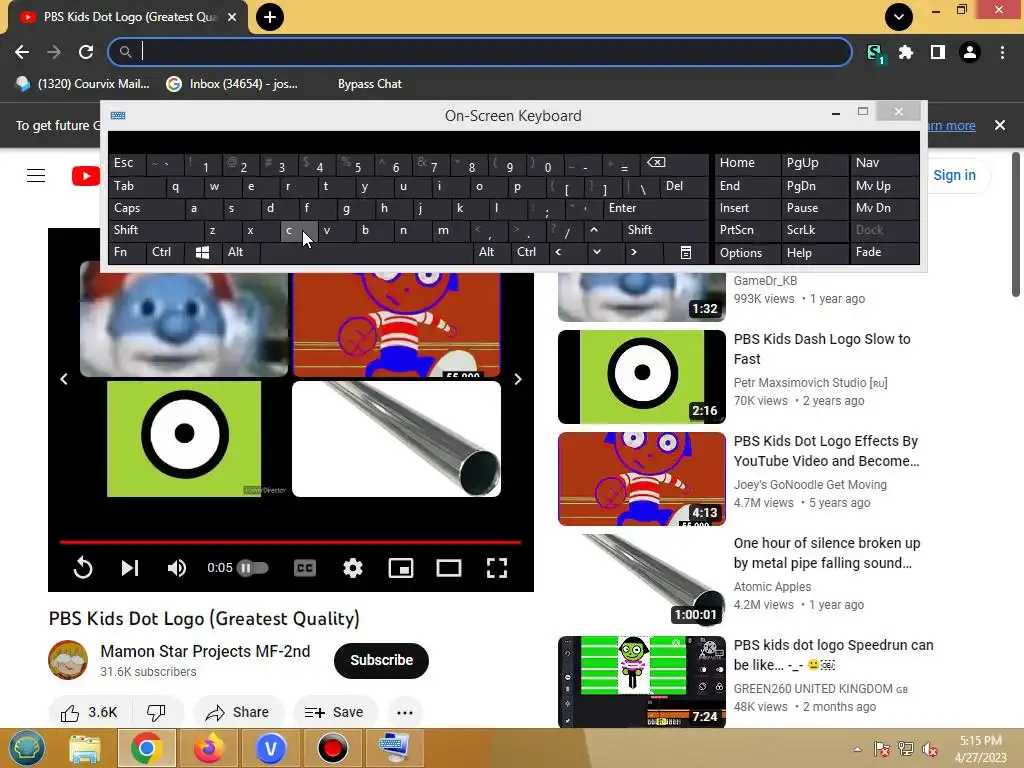Reload the current page

86,52
